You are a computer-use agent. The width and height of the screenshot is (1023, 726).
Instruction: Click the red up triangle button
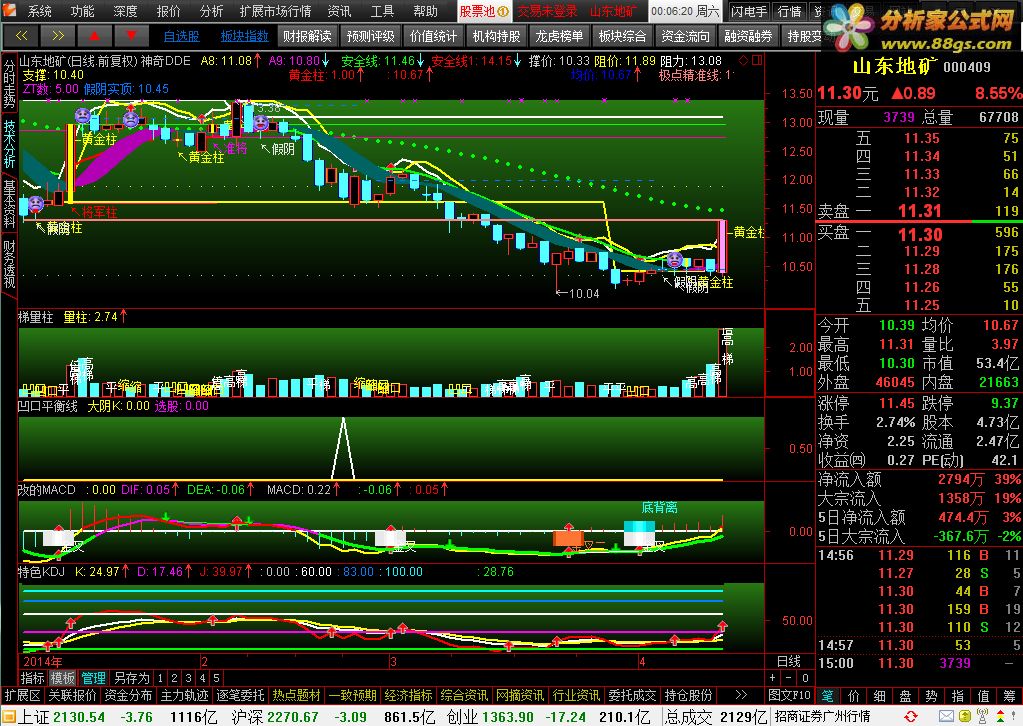coord(94,36)
